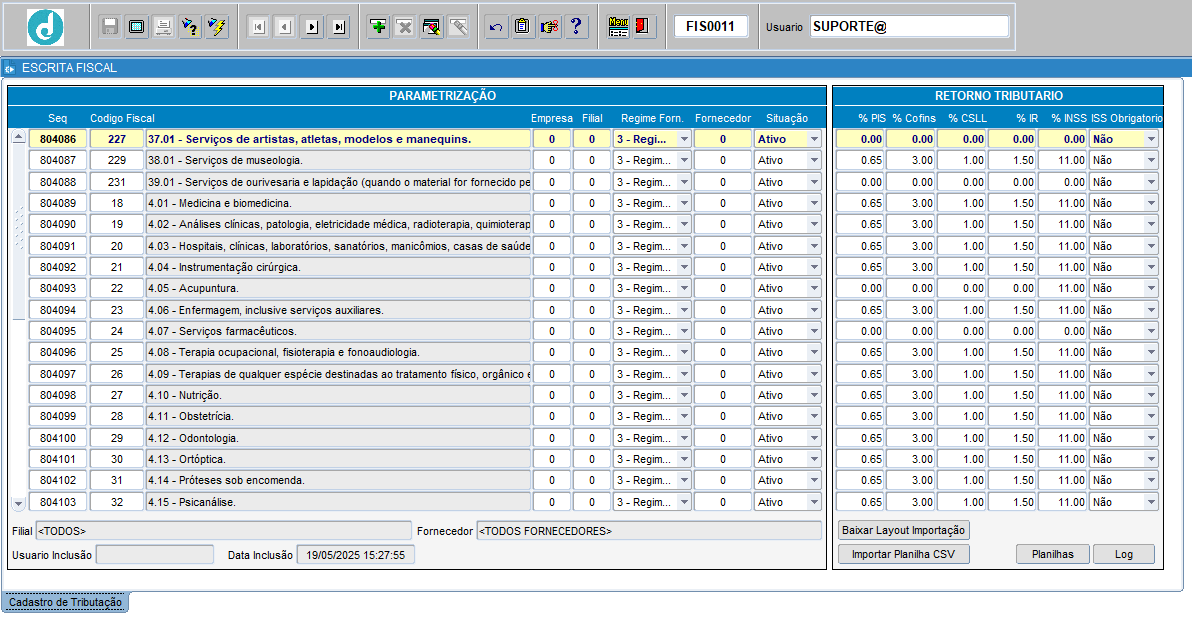The image size is (1192, 617).
Task: Click Codigo Fiscal cell 227
Action: [x=116, y=139]
